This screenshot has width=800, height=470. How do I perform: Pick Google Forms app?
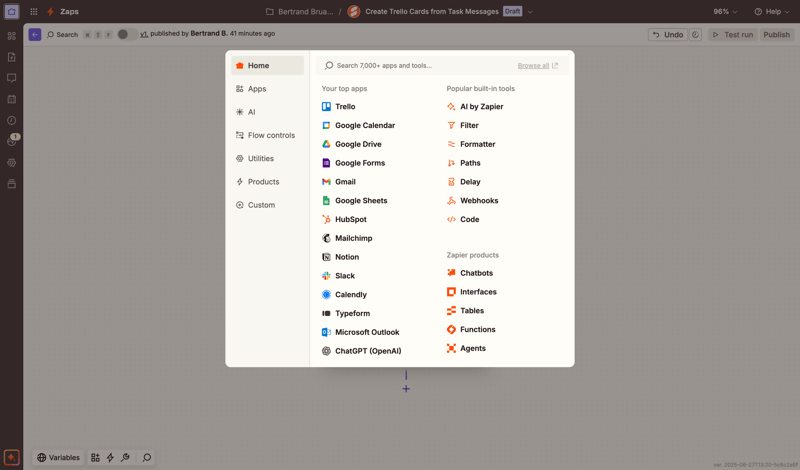(354, 163)
